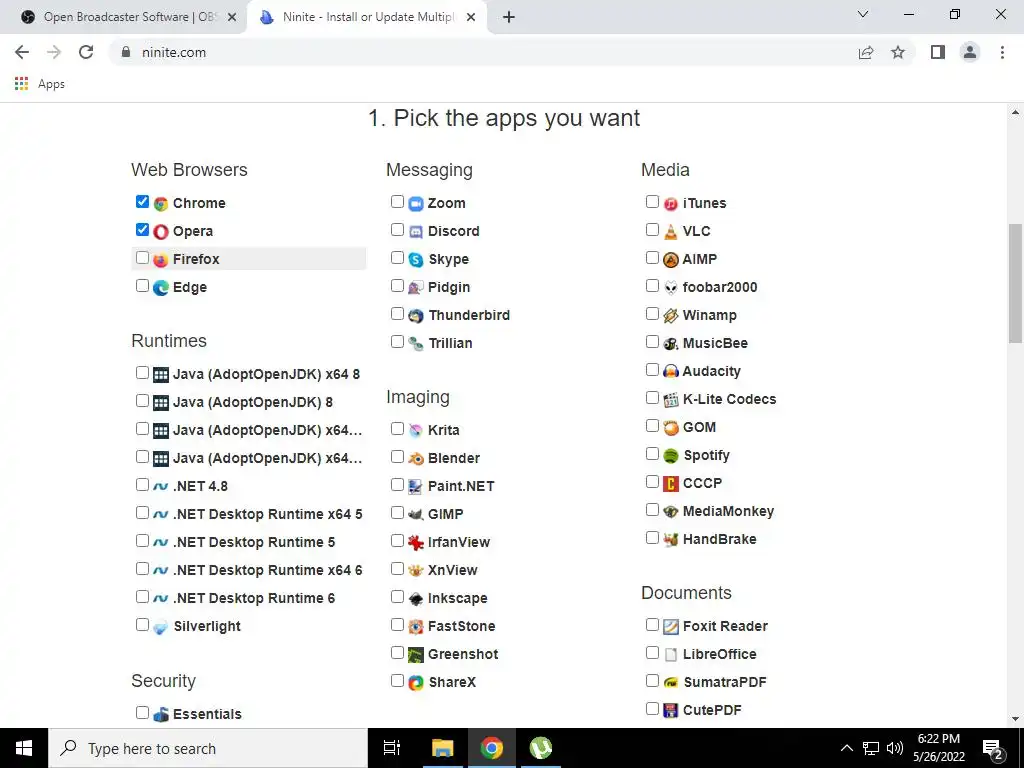The width and height of the screenshot is (1024, 768).
Task: Select the Ninite tab
Action: pyautogui.click(x=368, y=17)
